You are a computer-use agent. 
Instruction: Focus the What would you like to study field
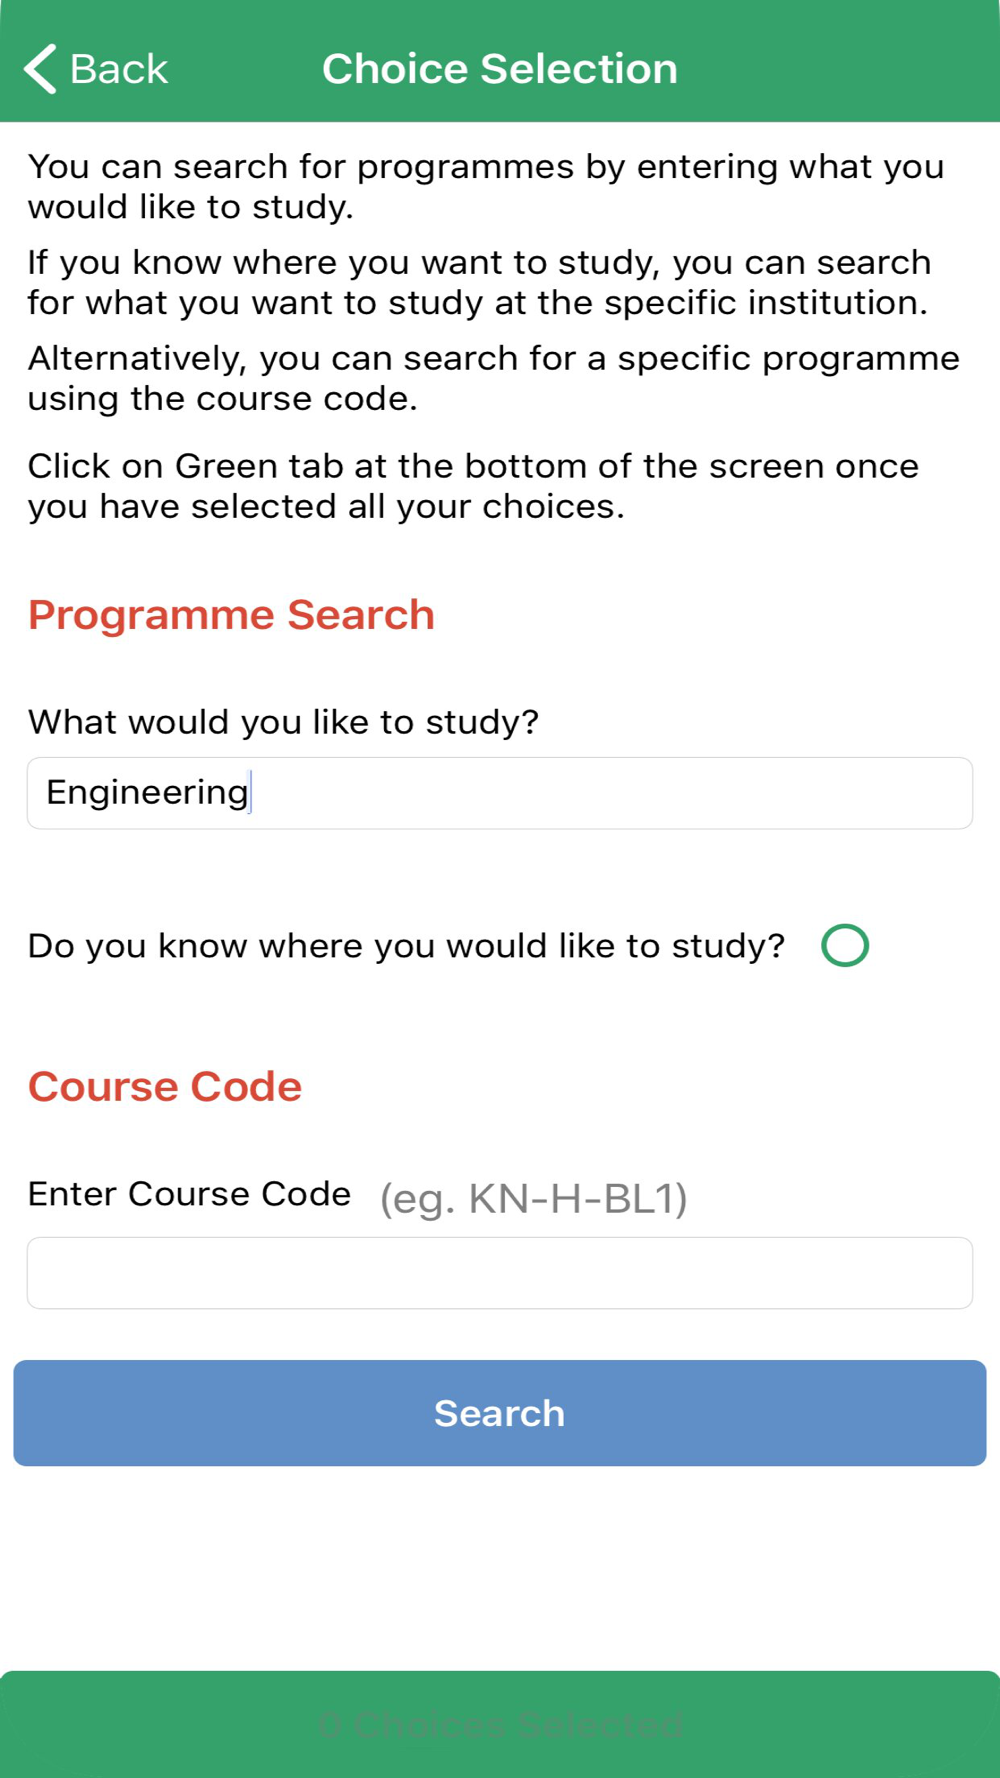tap(500, 793)
